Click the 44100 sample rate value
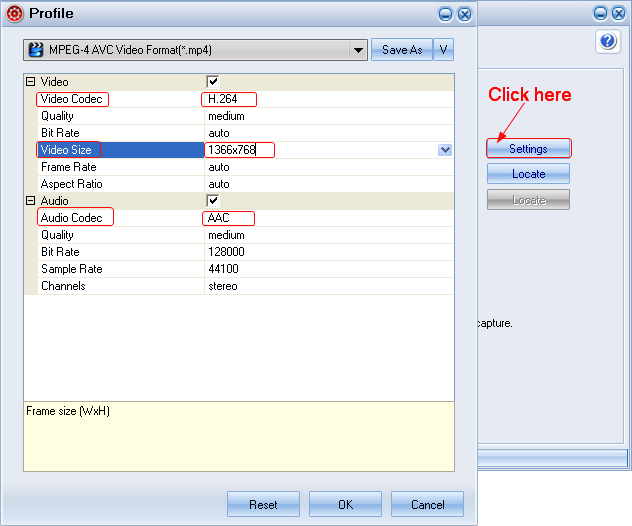This screenshot has width=632, height=526. pyautogui.click(x=223, y=269)
